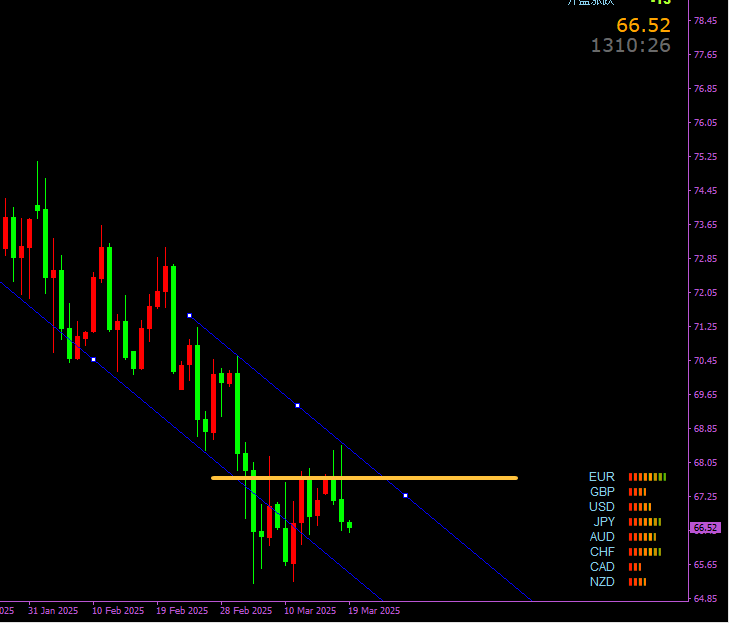Click the 64.85 price scale label
This screenshot has width=729, height=623.
(705, 599)
